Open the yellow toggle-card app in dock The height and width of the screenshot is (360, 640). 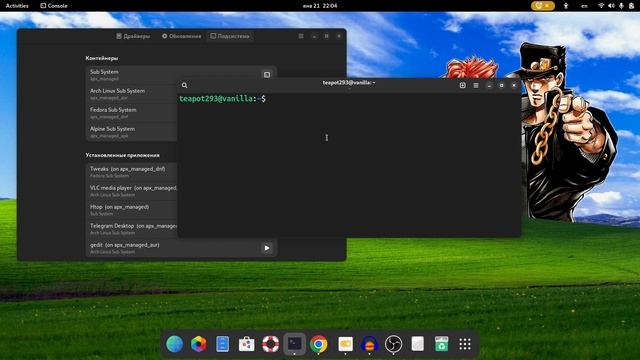pos(345,344)
